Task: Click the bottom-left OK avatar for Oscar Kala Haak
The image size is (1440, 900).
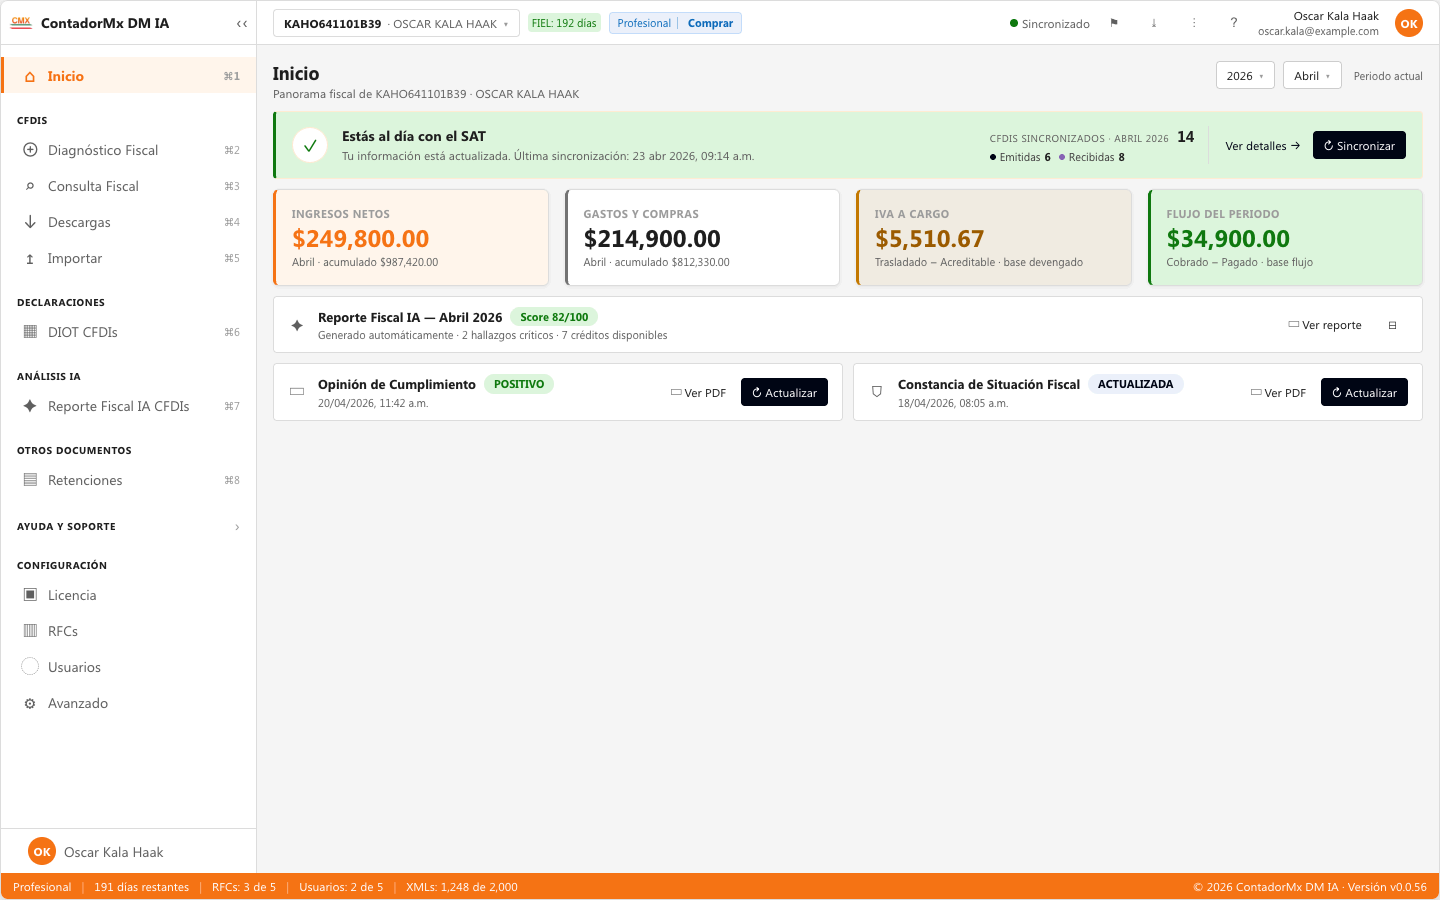Action: point(42,852)
